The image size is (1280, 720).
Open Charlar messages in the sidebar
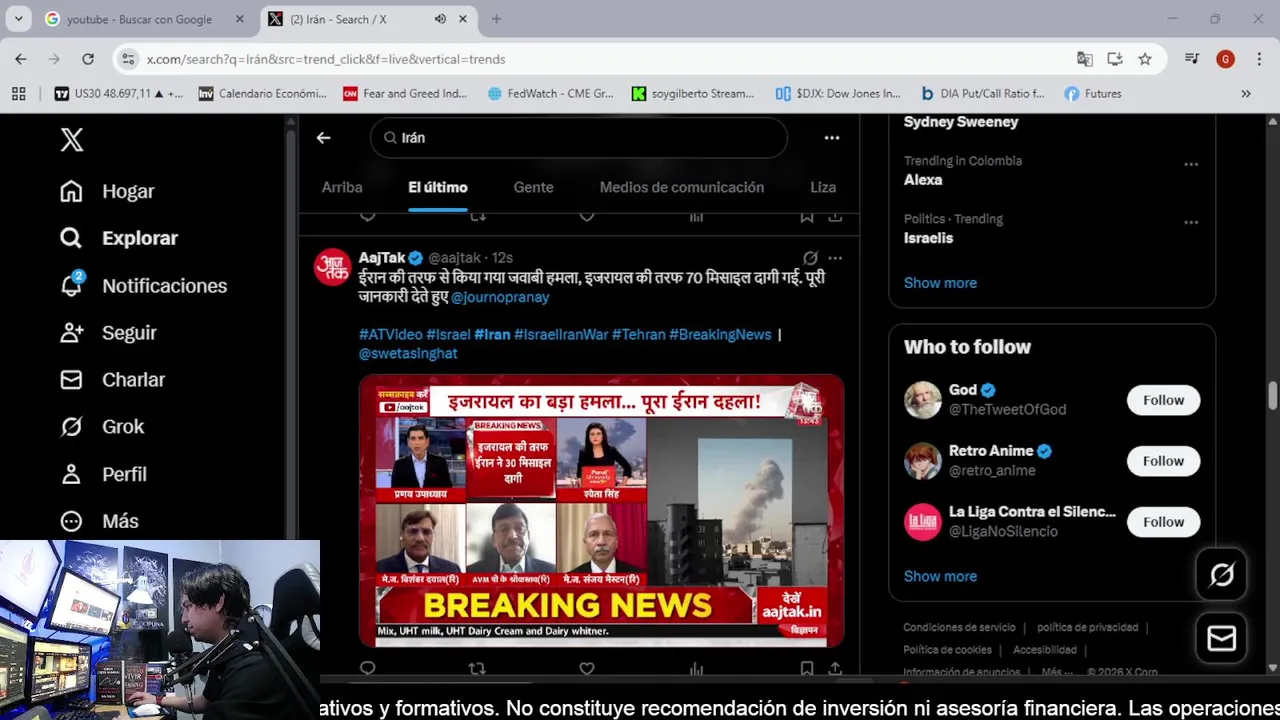[112, 380]
